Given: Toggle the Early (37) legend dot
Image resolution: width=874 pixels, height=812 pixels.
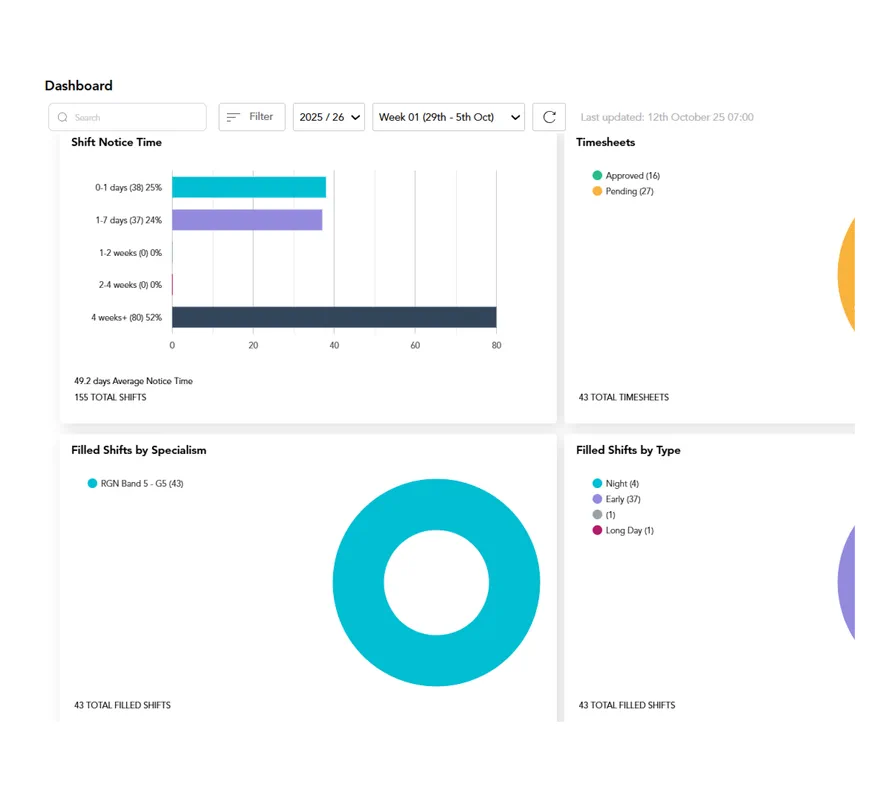Looking at the screenshot, I should [597, 499].
